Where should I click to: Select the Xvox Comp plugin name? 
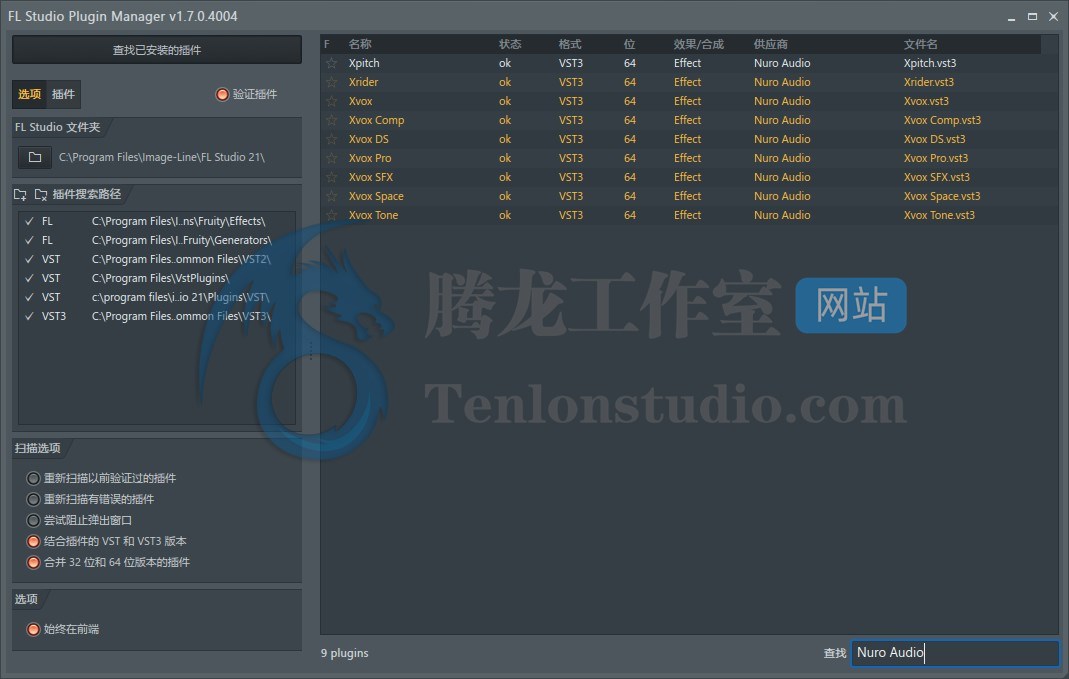[x=376, y=120]
